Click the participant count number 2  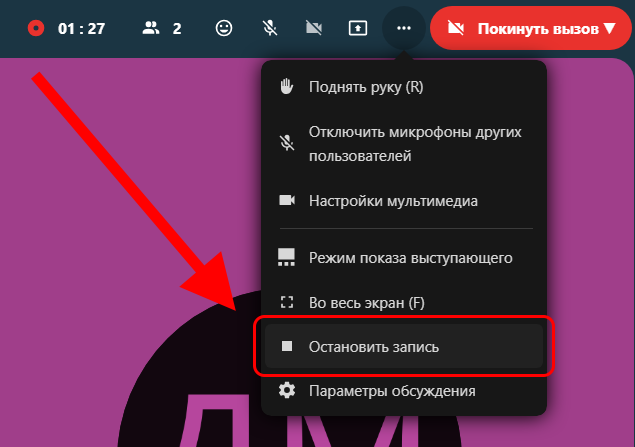pos(177,28)
